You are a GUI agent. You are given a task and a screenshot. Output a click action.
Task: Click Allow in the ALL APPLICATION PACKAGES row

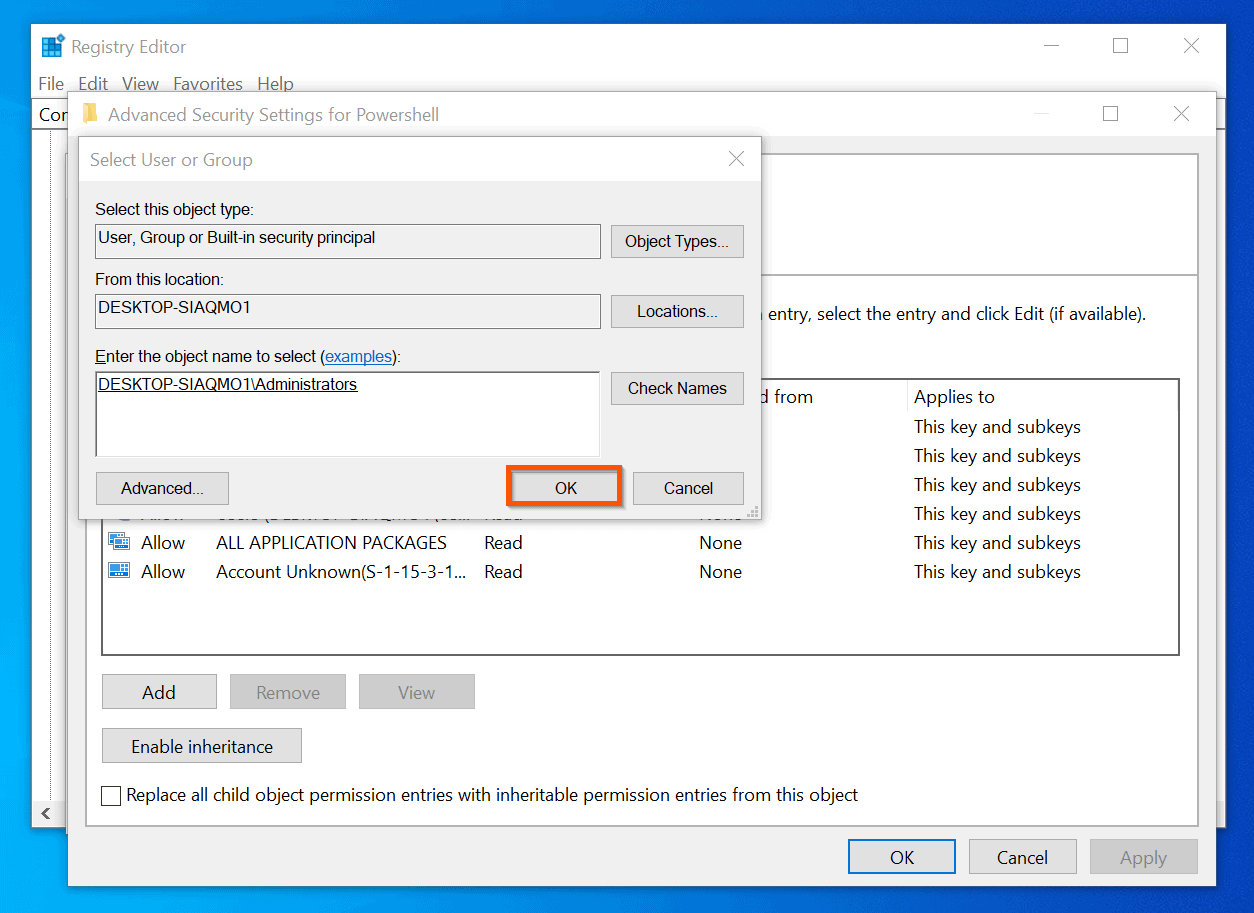point(163,543)
